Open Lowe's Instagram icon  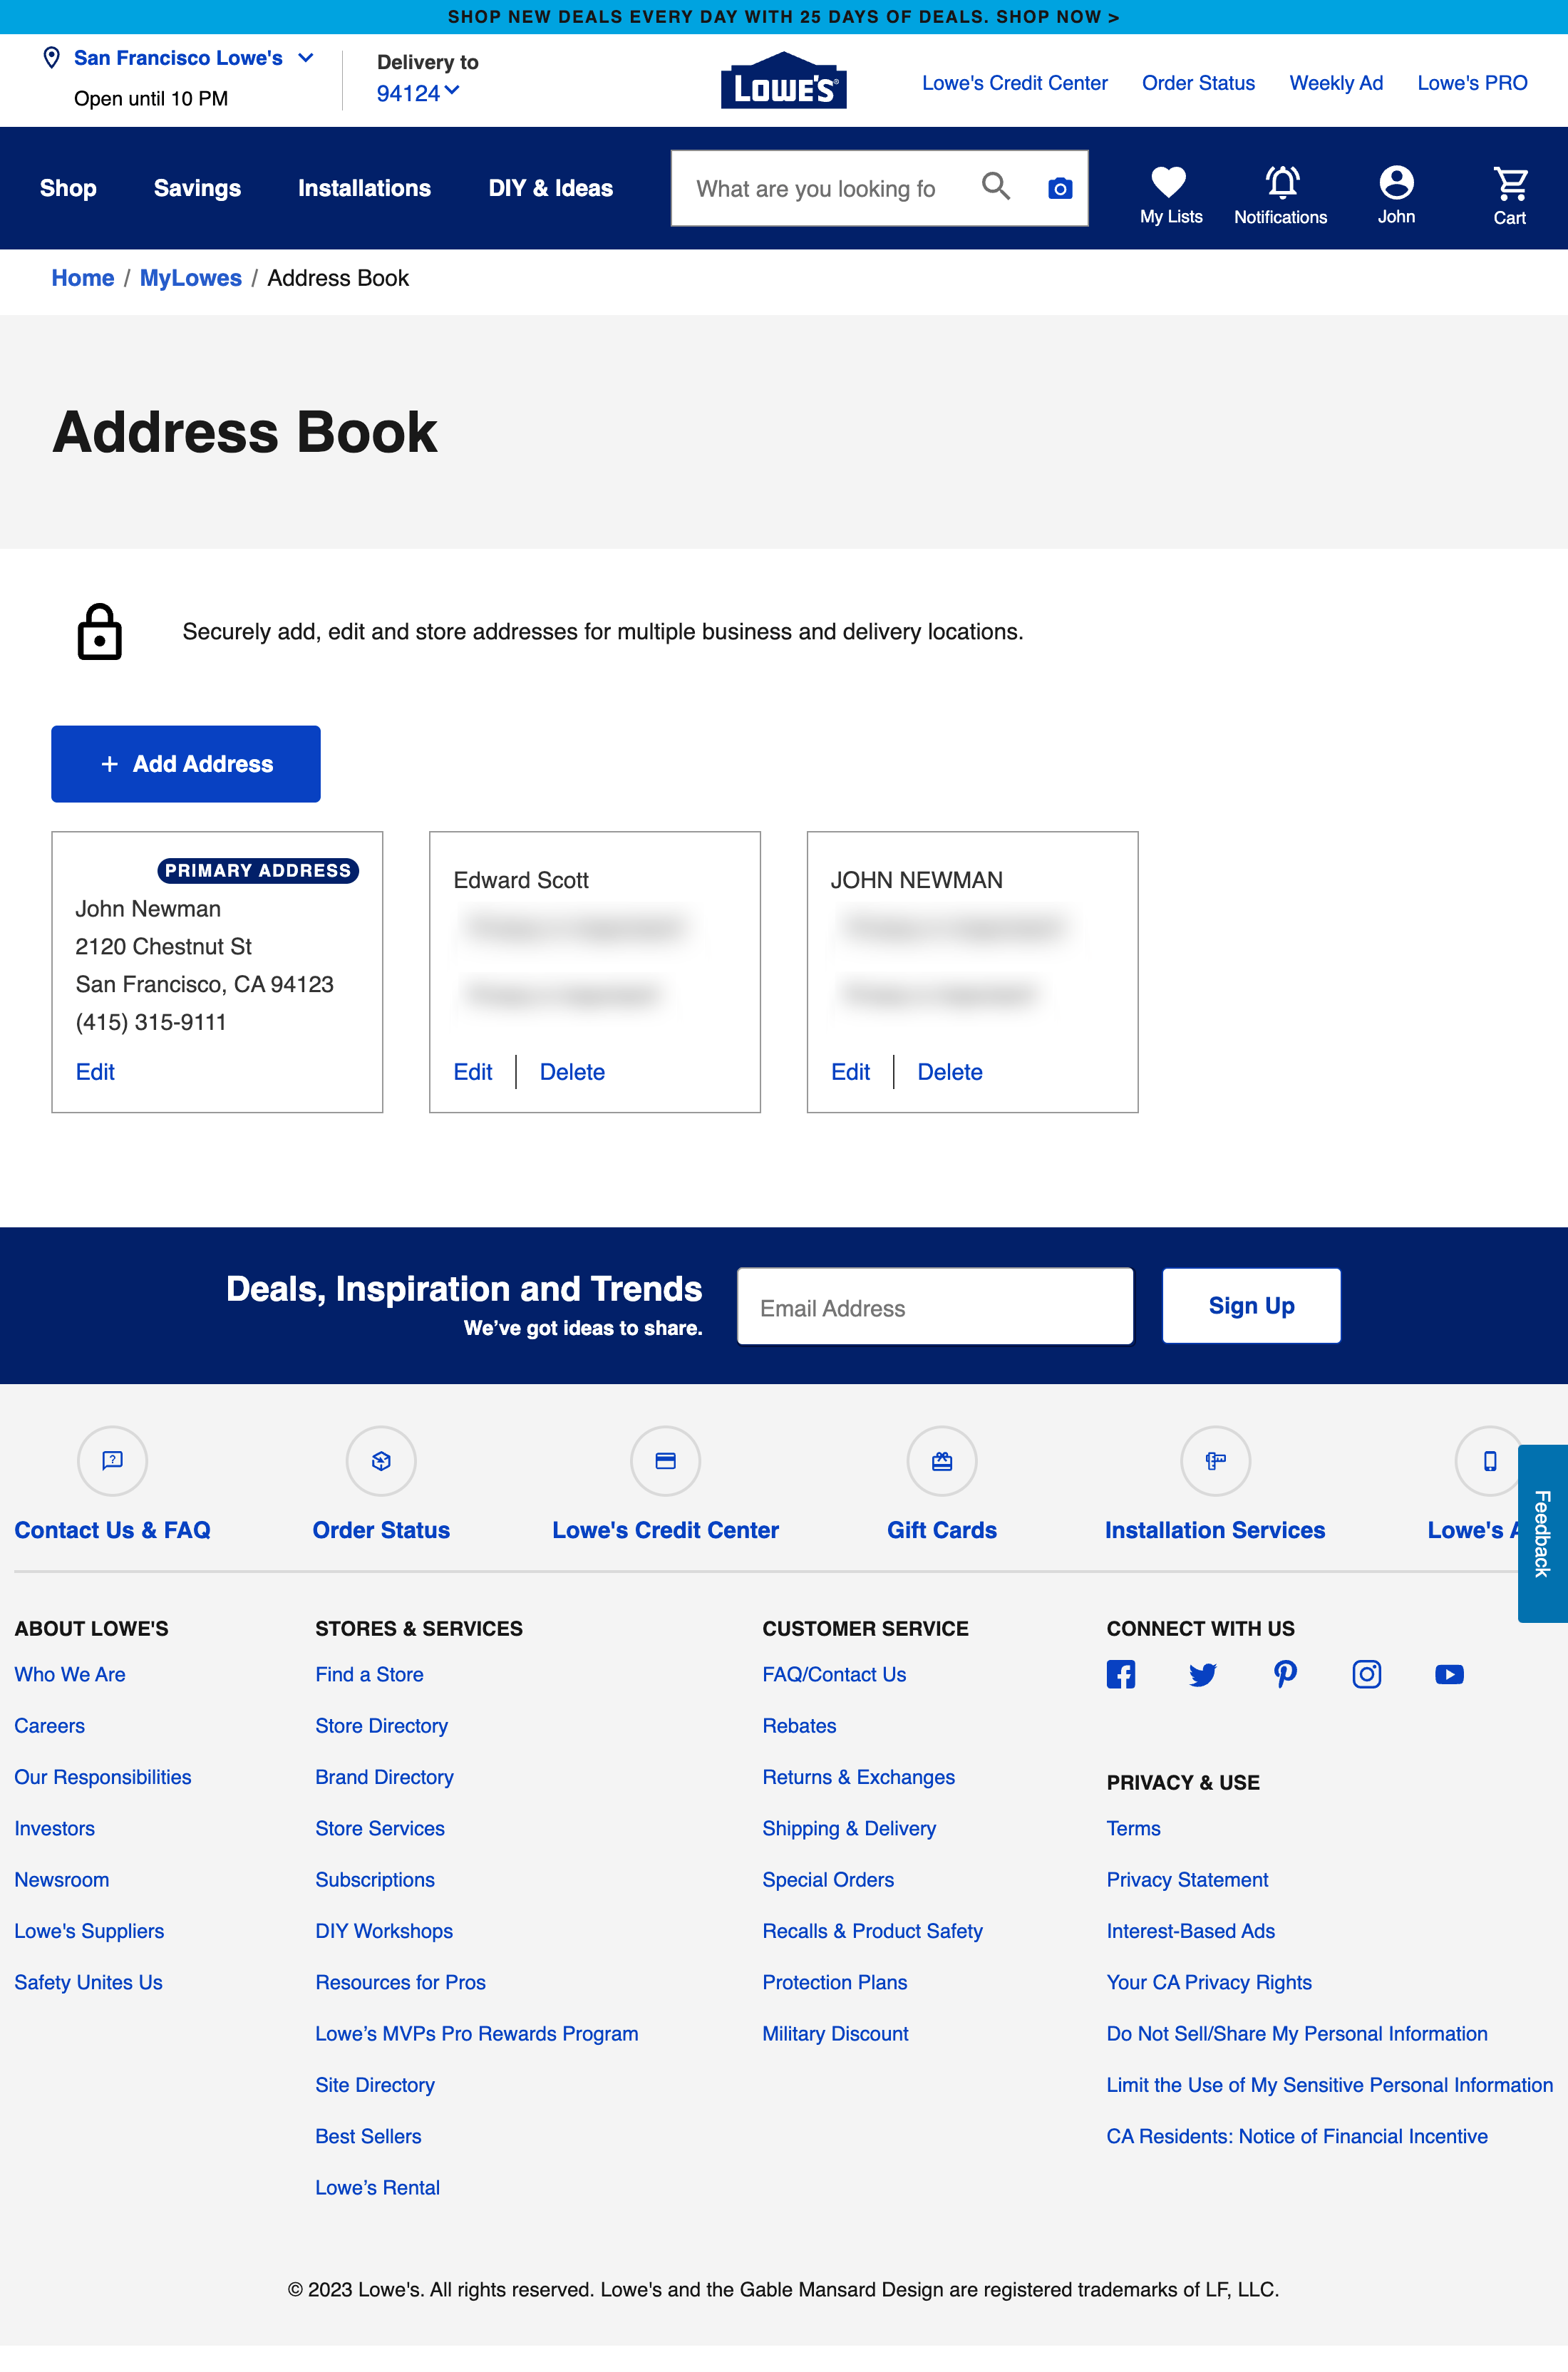click(x=1367, y=1674)
